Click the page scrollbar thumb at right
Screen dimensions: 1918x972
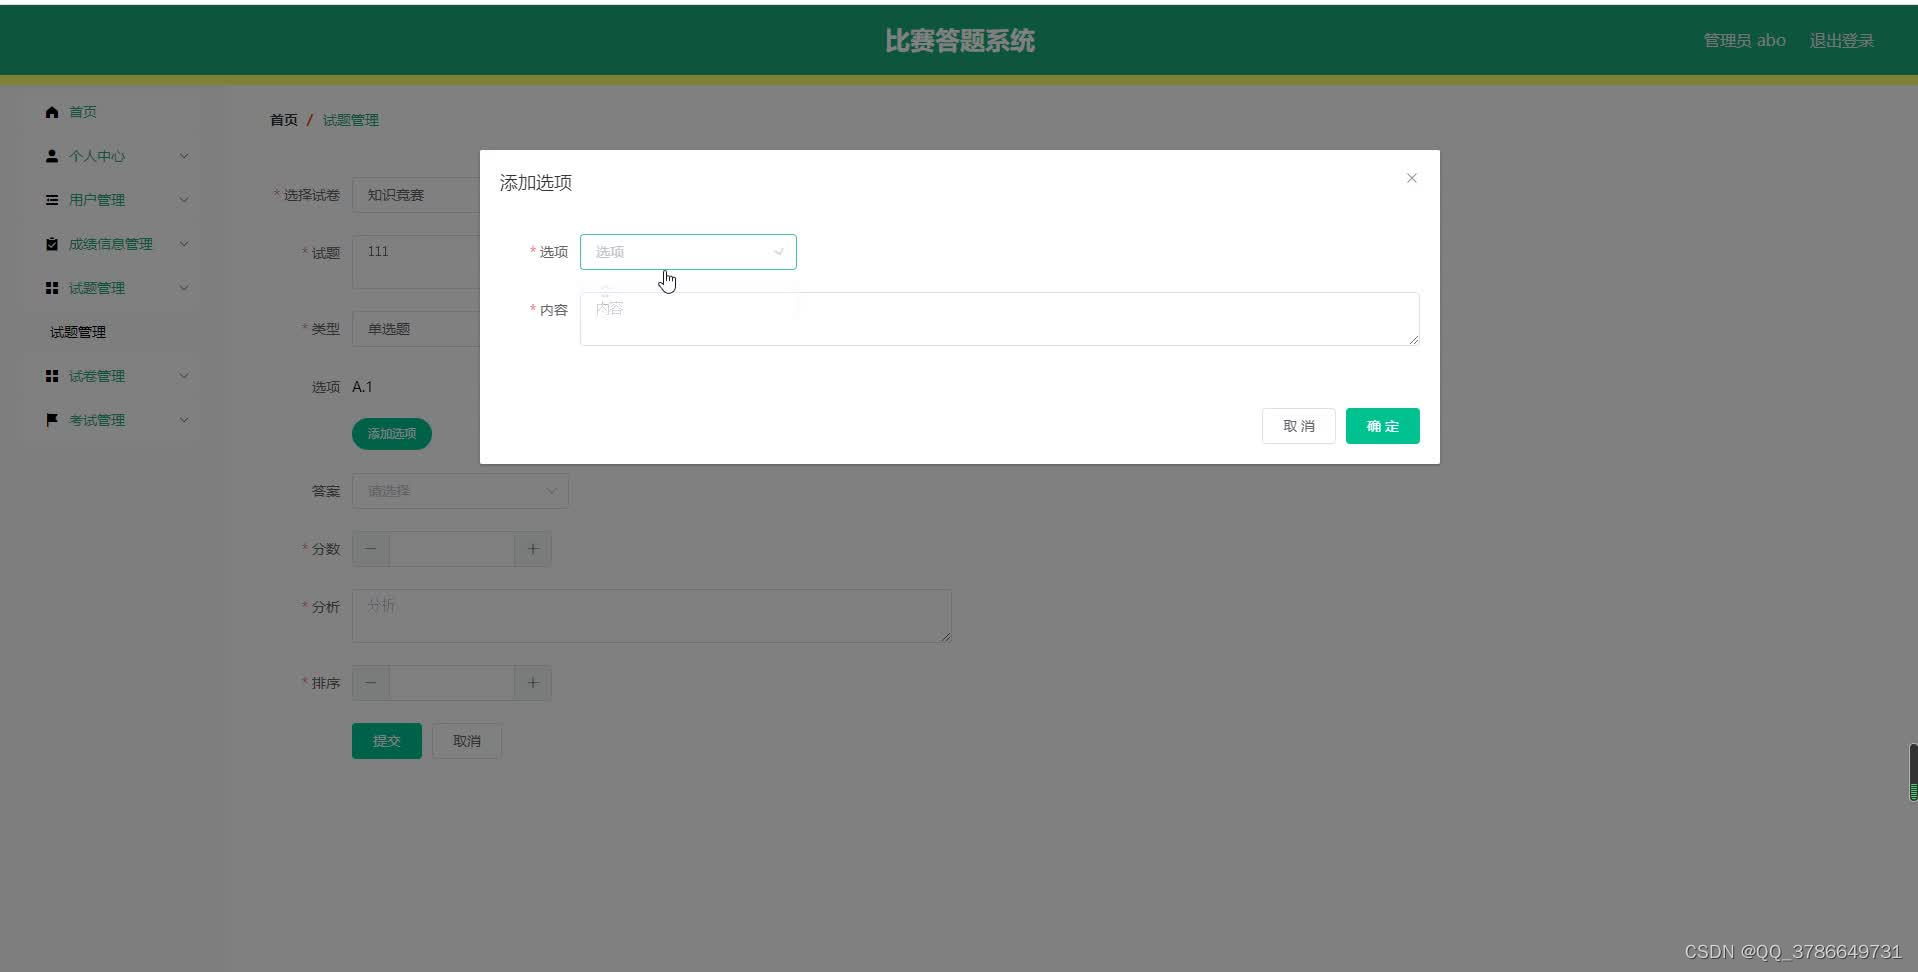tap(1913, 772)
